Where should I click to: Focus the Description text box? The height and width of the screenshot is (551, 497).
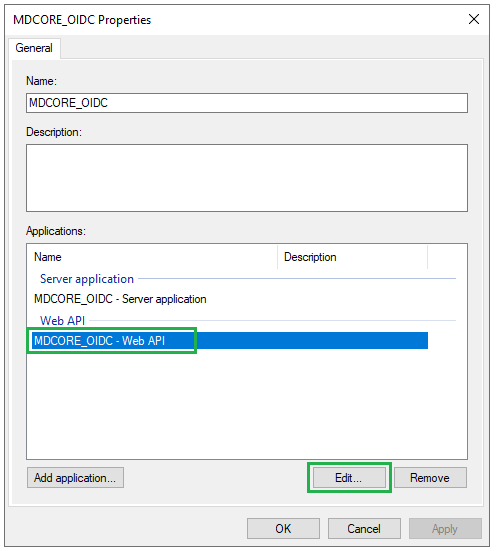click(x=247, y=178)
